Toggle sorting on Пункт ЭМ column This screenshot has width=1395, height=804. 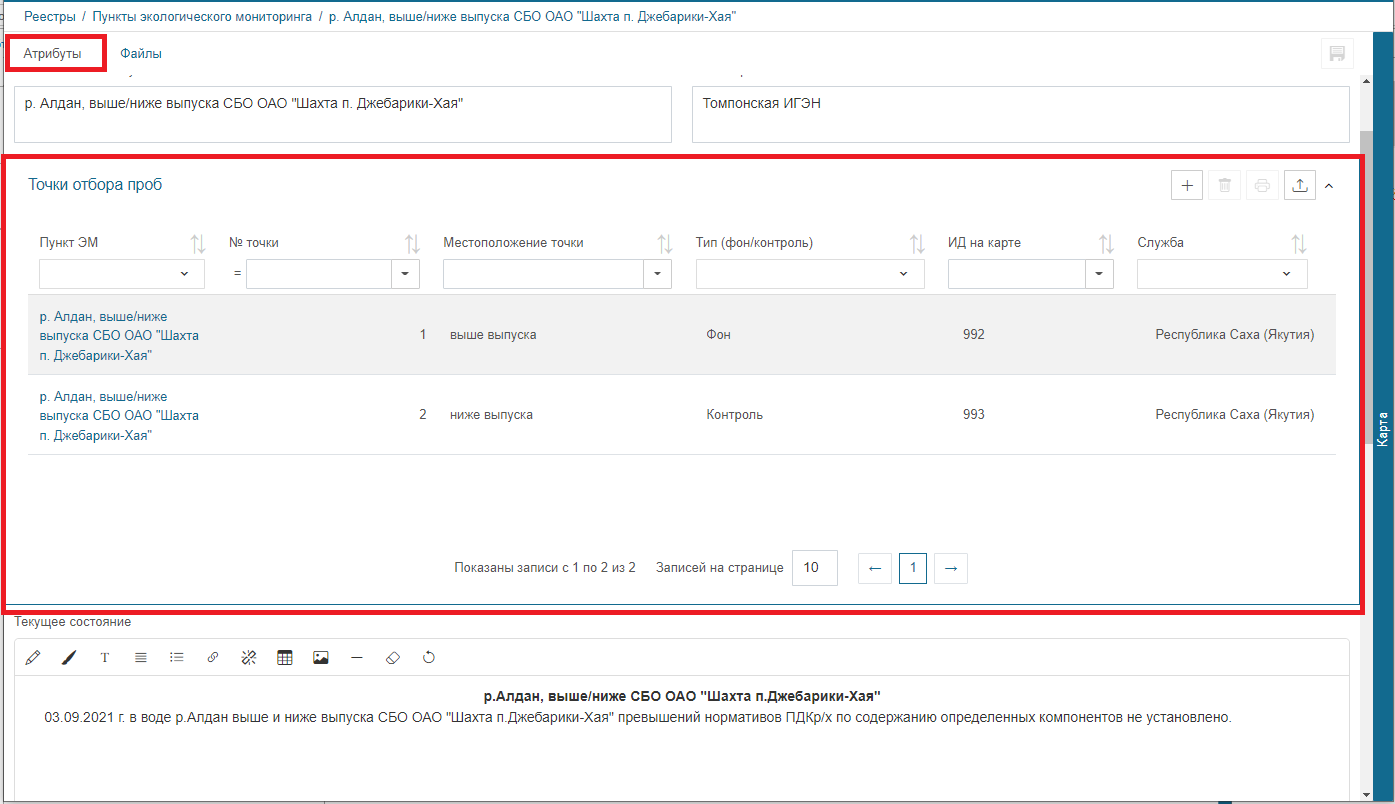coord(197,243)
